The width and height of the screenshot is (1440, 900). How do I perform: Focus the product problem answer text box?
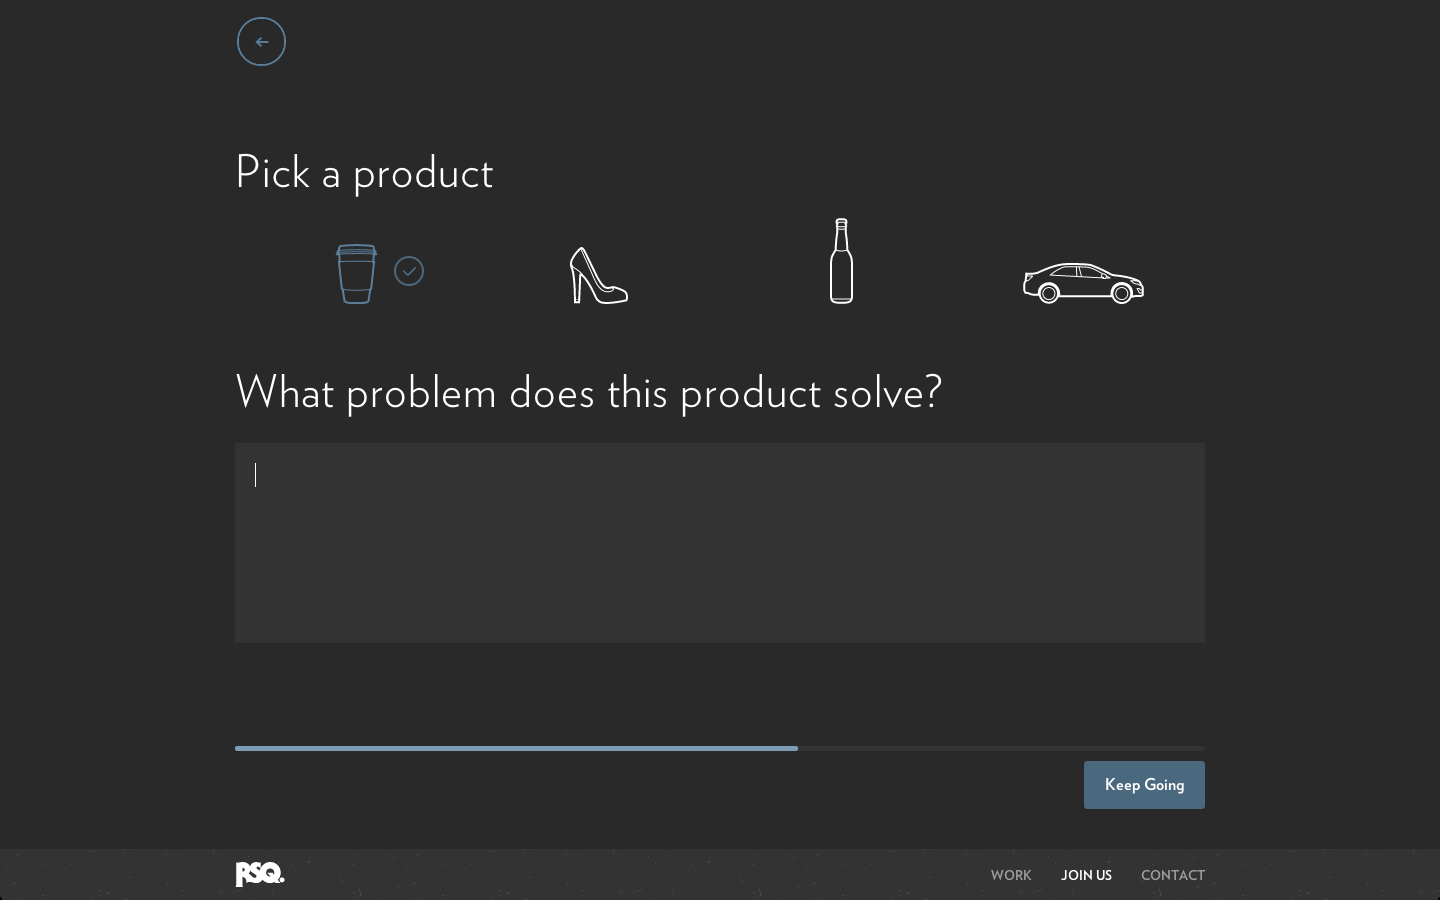tap(720, 543)
